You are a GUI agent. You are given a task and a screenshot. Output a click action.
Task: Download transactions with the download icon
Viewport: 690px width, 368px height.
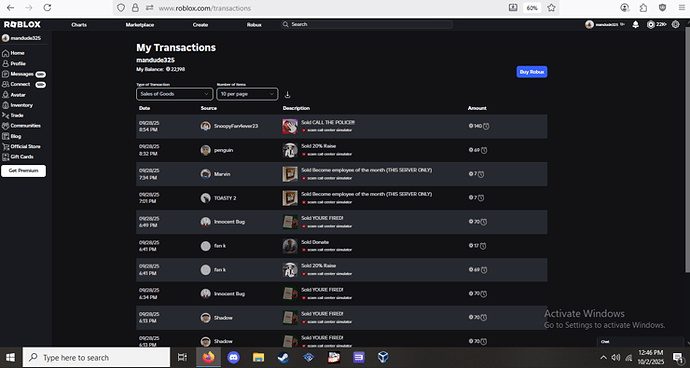287,95
